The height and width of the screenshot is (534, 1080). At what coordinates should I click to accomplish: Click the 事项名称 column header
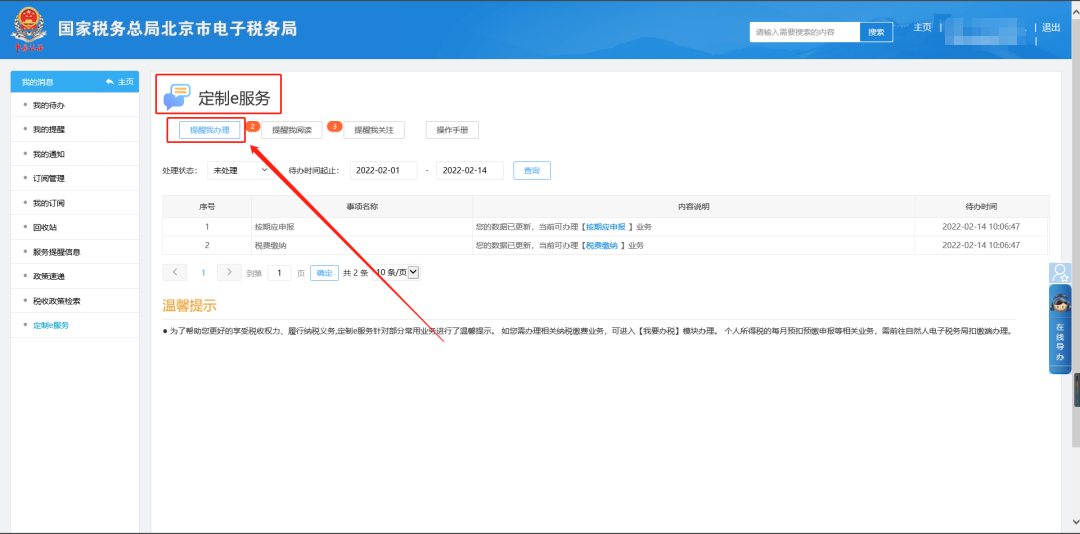362,207
